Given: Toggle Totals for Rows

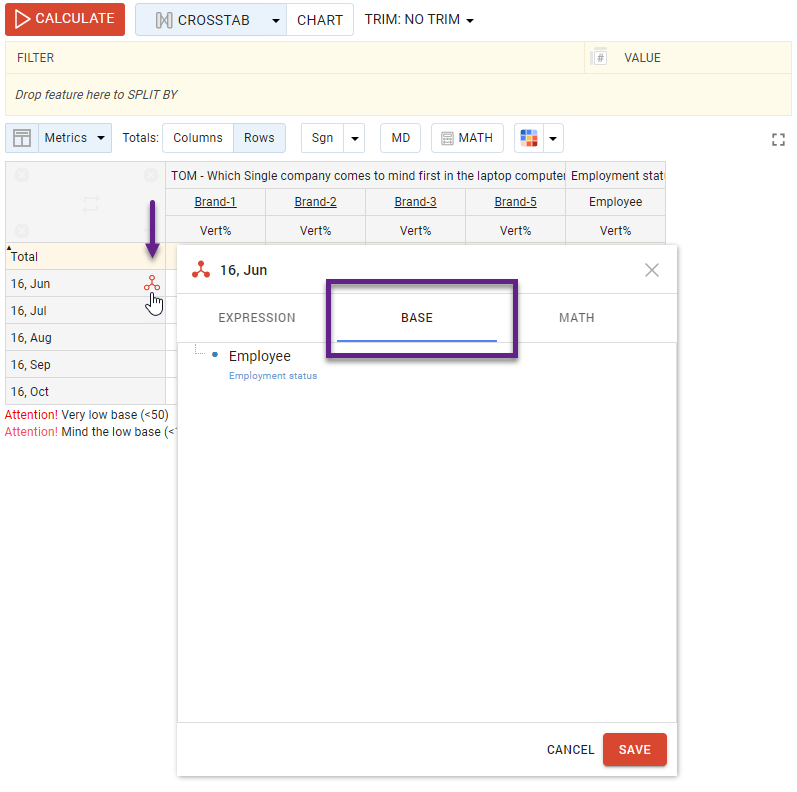Looking at the screenshot, I should [x=259, y=138].
